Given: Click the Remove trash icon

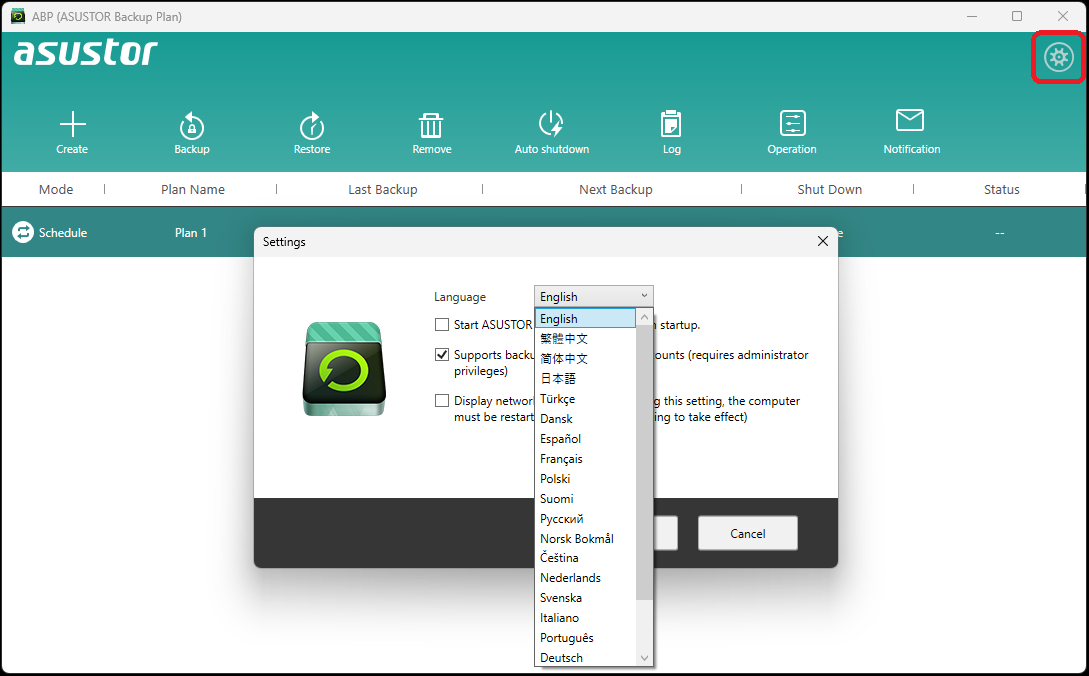Looking at the screenshot, I should [431, 125].
